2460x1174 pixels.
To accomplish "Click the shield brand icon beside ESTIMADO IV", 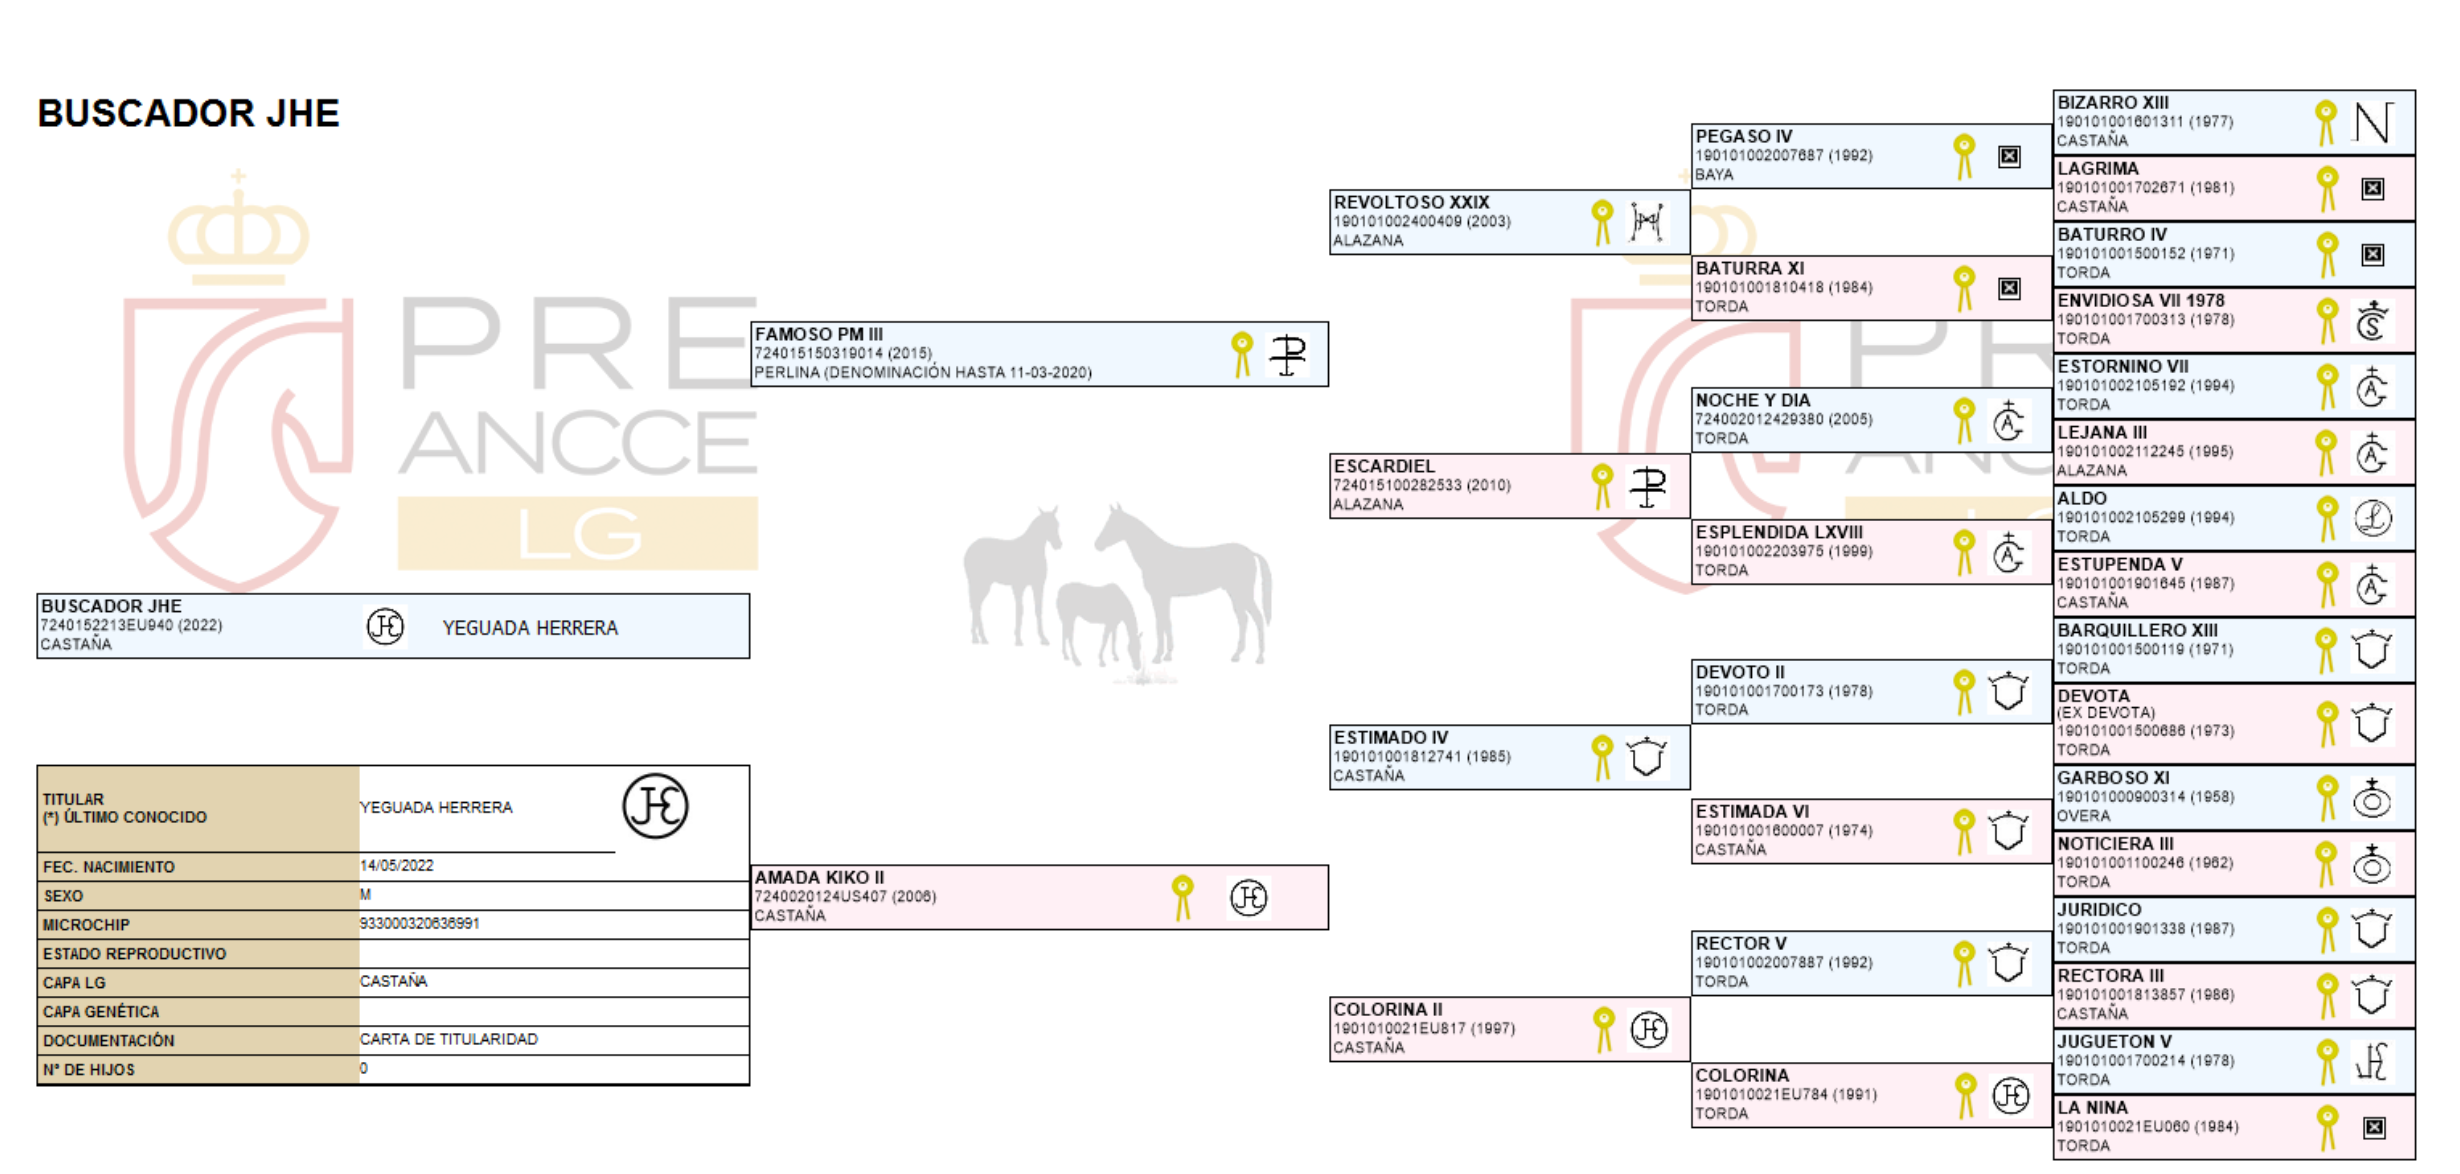I will click(x=1646, y=757).
